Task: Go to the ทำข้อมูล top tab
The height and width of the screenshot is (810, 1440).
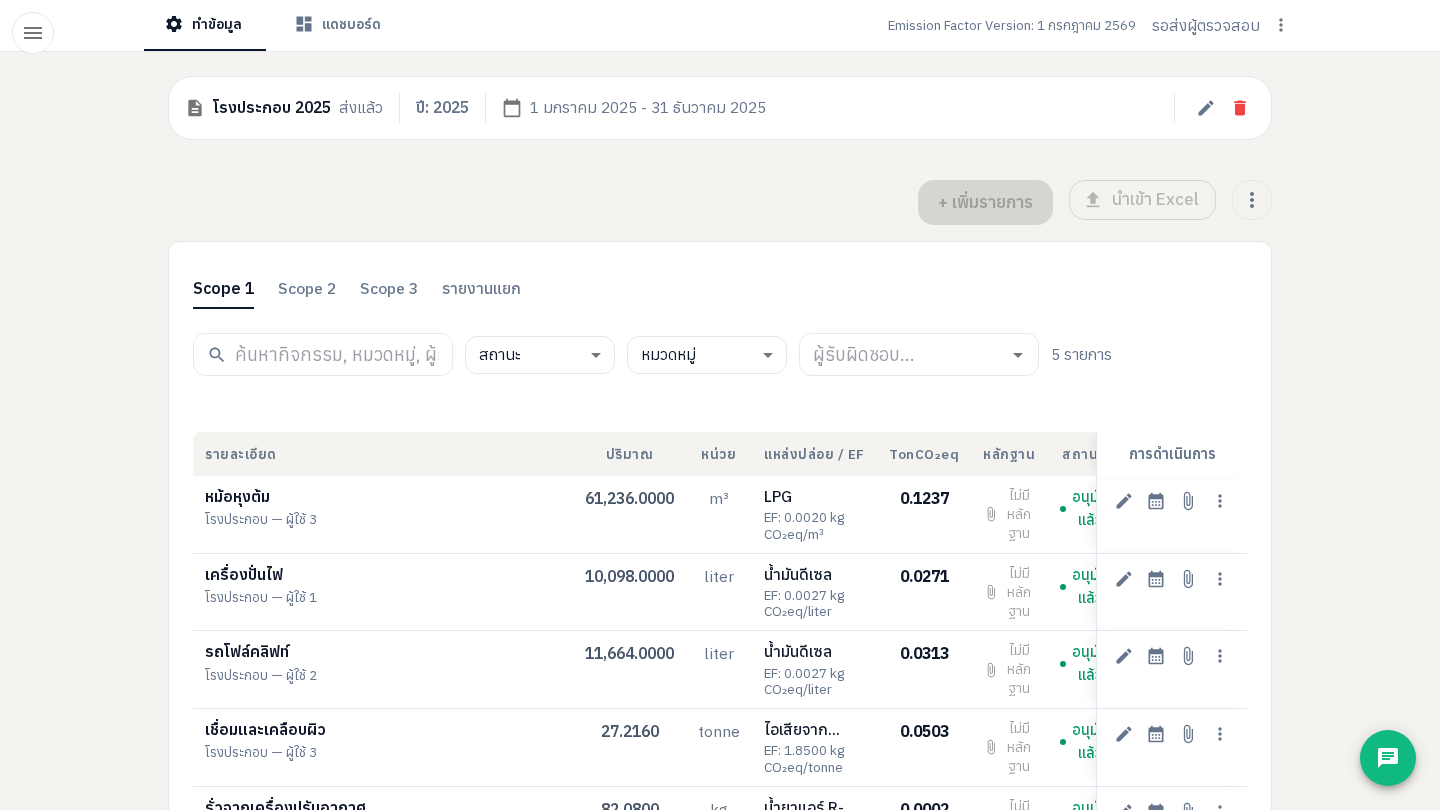Action: tap(205, 25)
